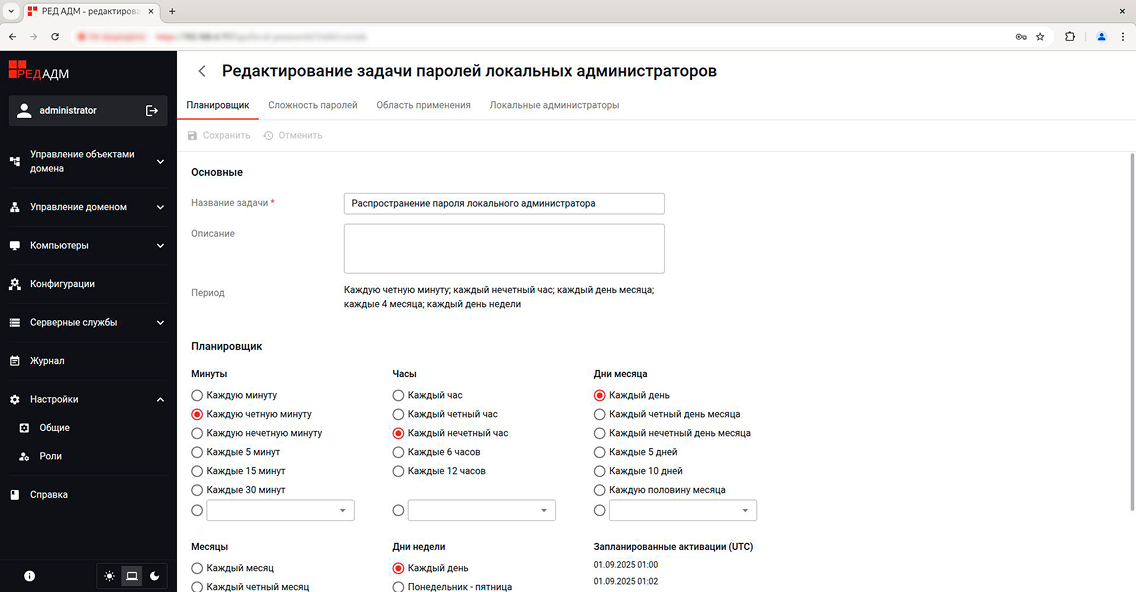Choose Каждые 30 минут option
The width and height of the screenshot is (1136, 592).
pyautogui.click(x=197, y=490)
